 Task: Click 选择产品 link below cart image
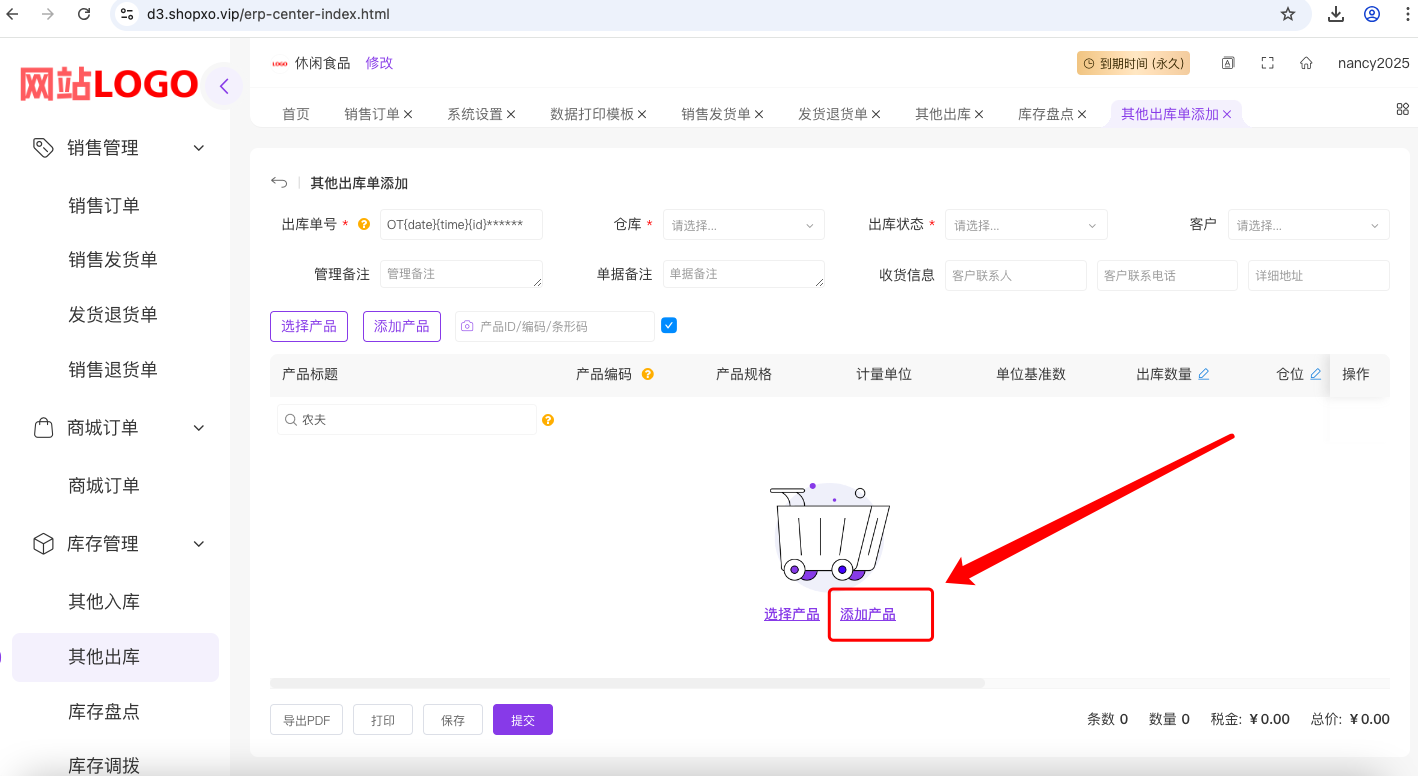pos(792,614)
